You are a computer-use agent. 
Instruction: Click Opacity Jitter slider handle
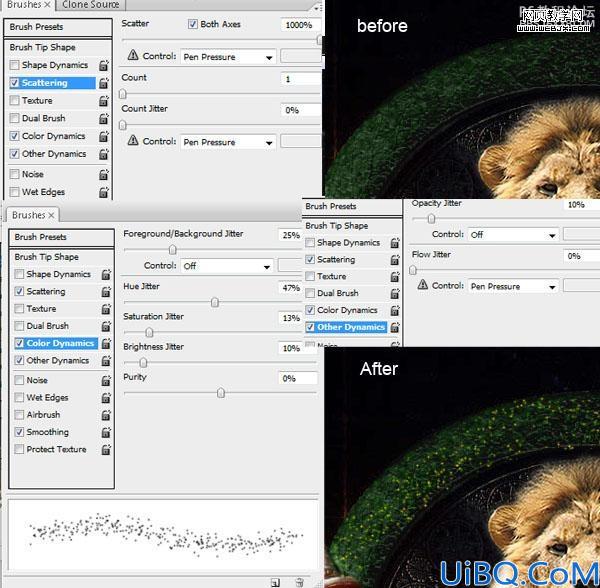(431, 218)
